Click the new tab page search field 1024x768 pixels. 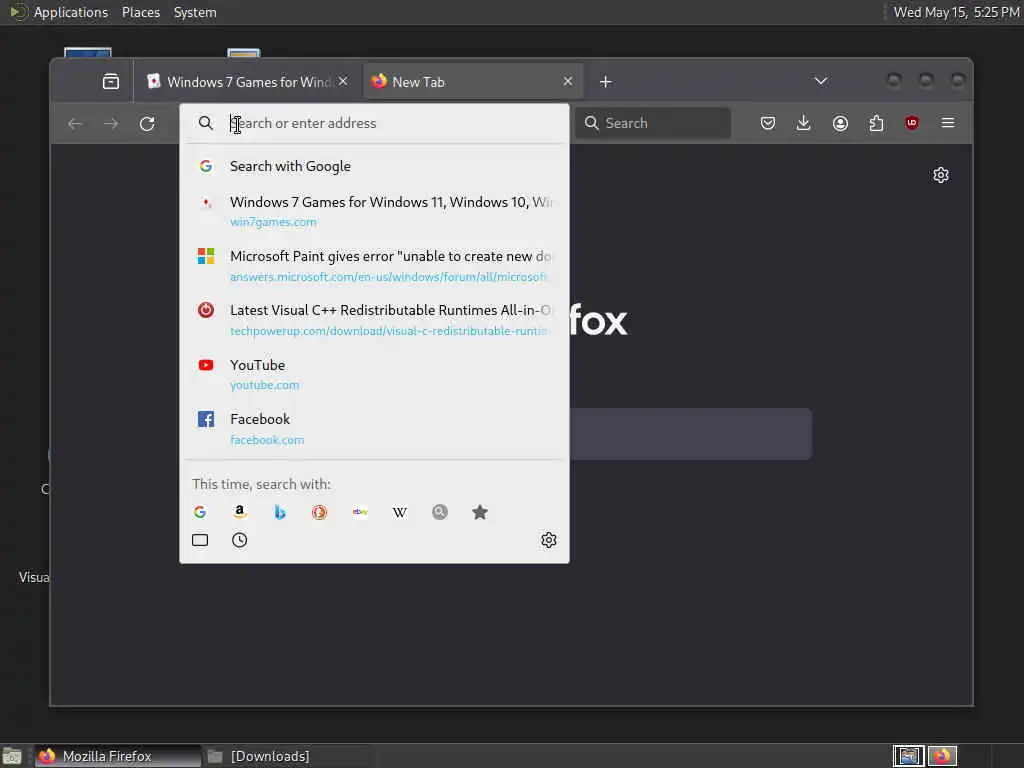tap(690, 434)
